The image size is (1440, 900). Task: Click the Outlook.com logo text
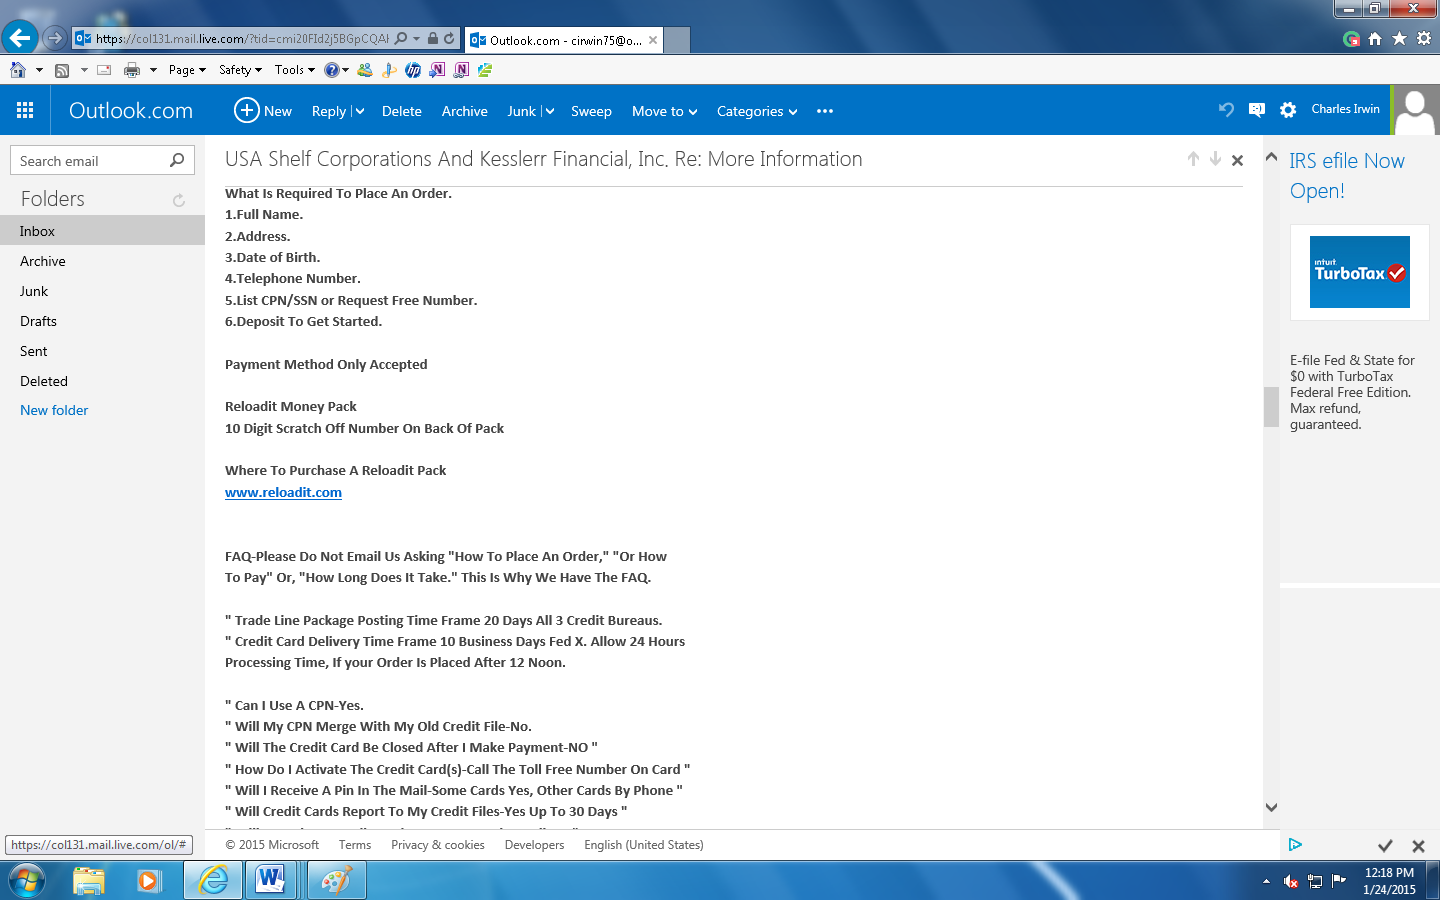pyautogui.click(x=131, y=110)
